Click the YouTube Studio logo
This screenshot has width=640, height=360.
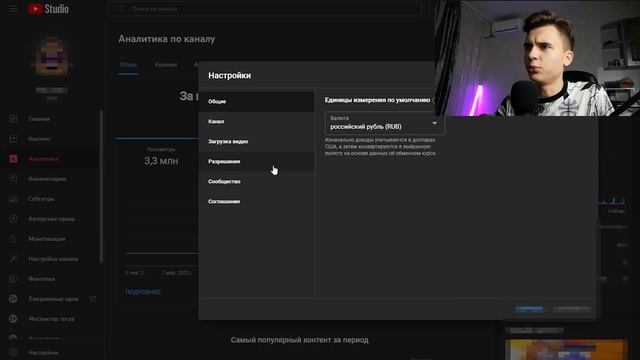pos(48,9)
